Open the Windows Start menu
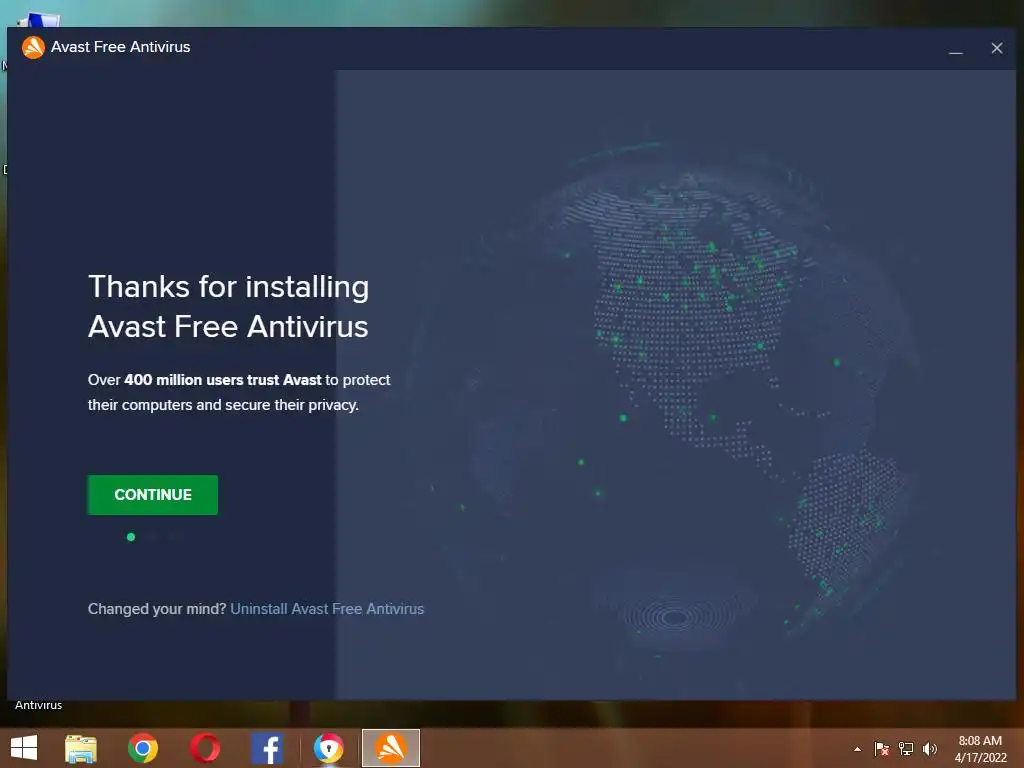Image resolution: width=1024 pixels, height=768 pixels. click(x=24, y=748)
